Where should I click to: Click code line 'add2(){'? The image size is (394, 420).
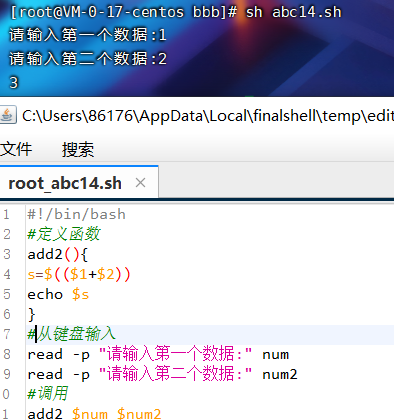[x=57, y=254]
